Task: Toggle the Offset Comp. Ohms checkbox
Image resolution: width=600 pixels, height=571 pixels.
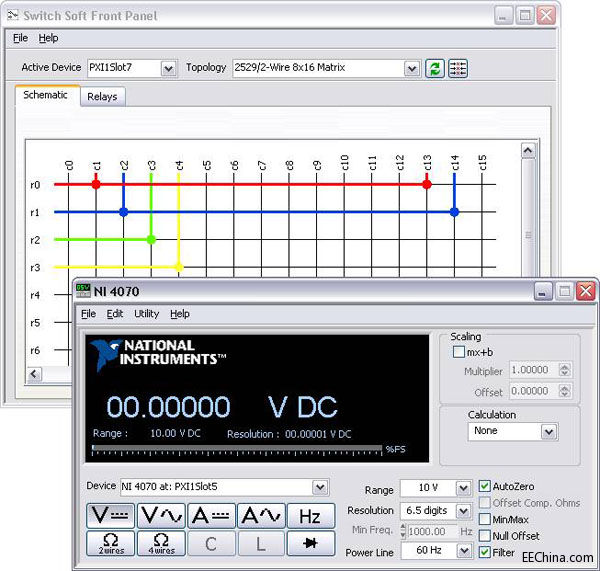Action: click(x=484, y=502)
